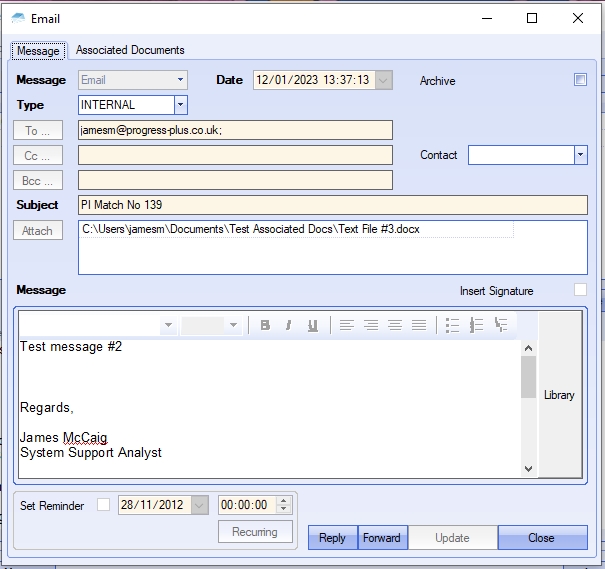605x569 pixels.
Task: Increase the reminder time with up arrow
Action: coord(284,501)
